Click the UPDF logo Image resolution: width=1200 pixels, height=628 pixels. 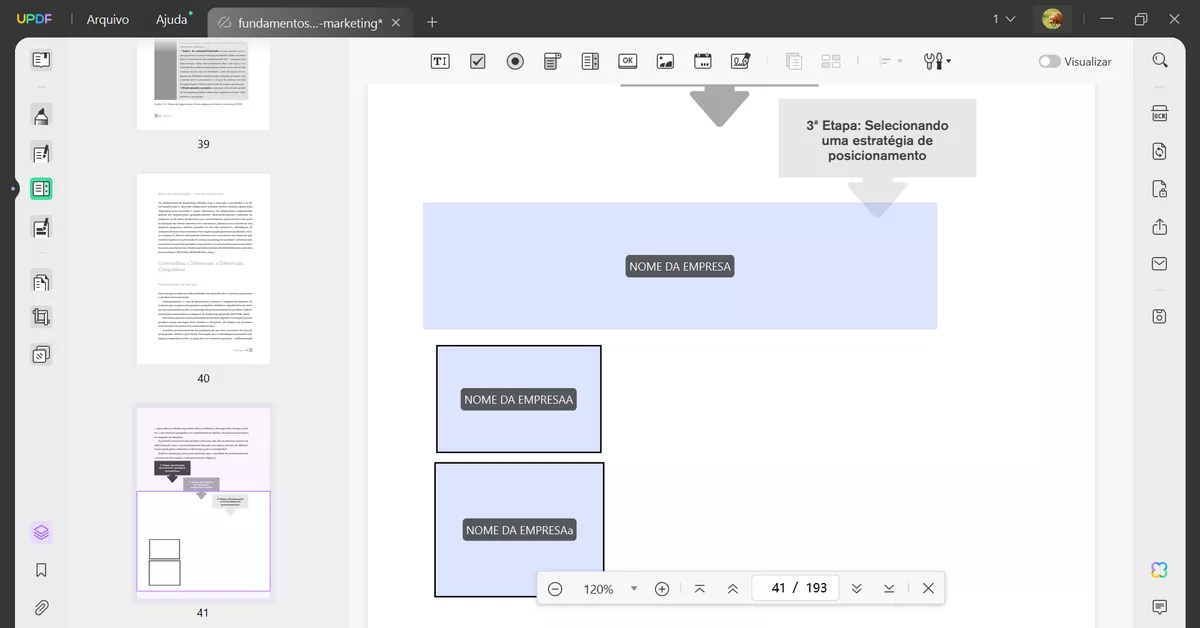pyautogui.click(x=33, y=19)
